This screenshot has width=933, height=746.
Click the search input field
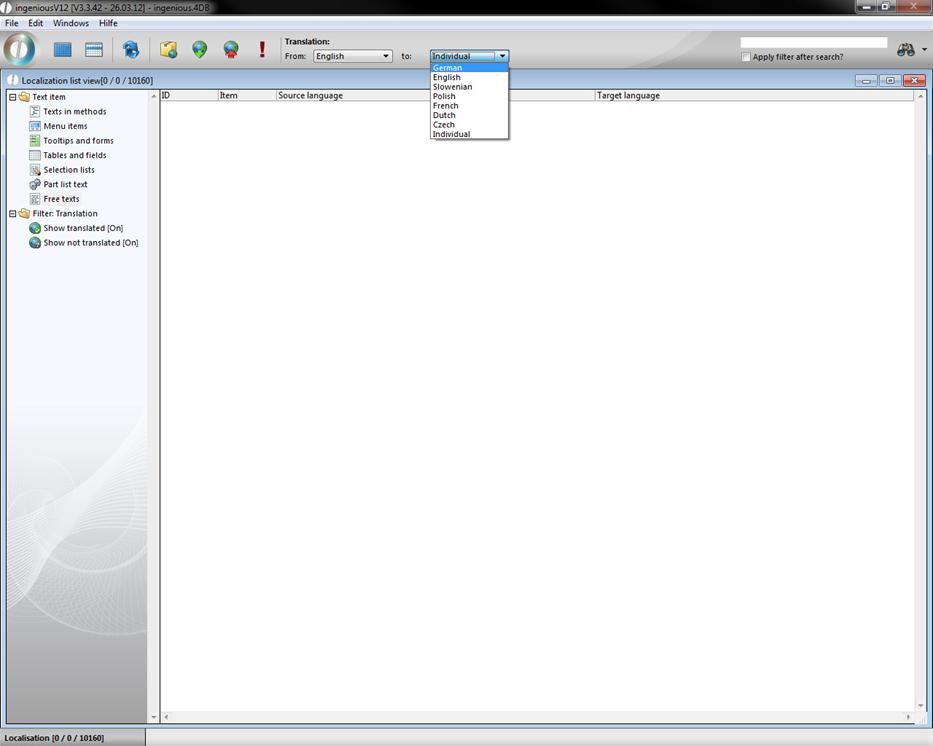coord(813,42)
